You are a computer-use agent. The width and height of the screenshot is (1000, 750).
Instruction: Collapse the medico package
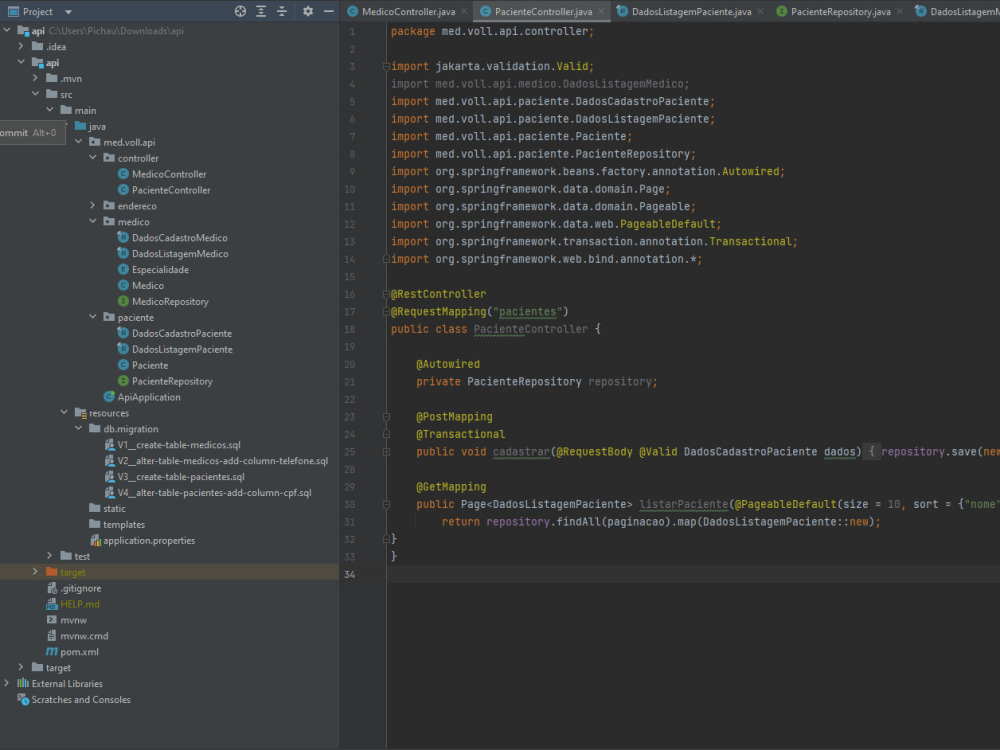point(93,221)
